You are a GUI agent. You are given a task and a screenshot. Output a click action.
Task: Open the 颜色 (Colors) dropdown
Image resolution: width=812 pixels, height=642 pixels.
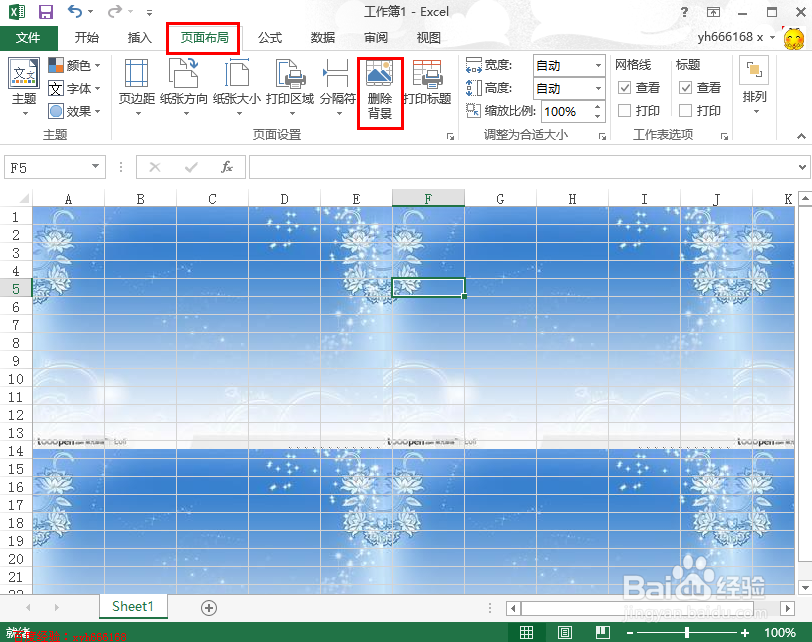click(75, 64)
